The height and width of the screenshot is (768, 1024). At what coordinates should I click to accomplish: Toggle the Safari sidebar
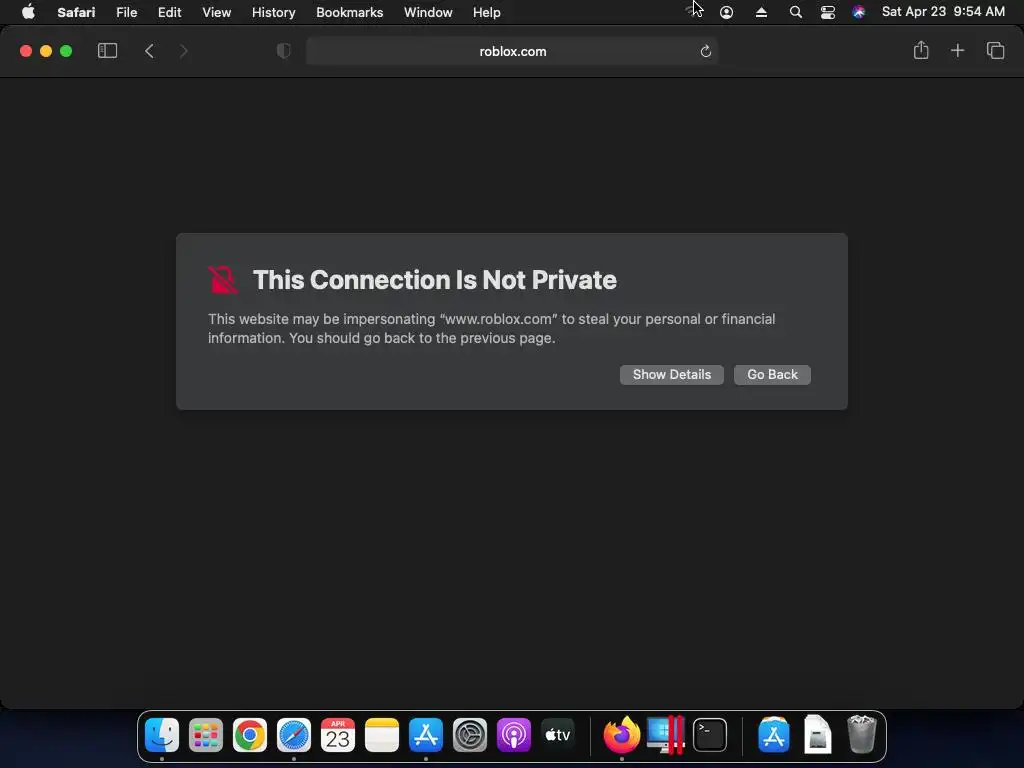[107, 51]
